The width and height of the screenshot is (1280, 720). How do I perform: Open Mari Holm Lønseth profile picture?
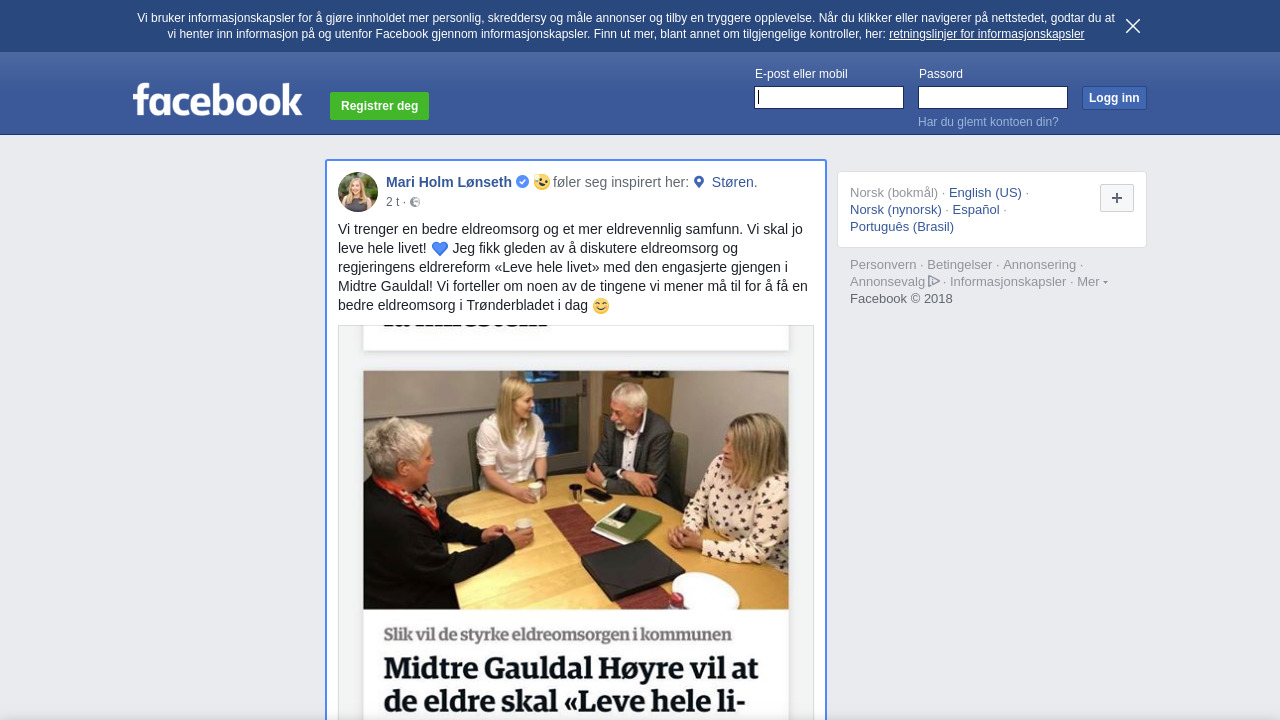[x=358, y=192]
